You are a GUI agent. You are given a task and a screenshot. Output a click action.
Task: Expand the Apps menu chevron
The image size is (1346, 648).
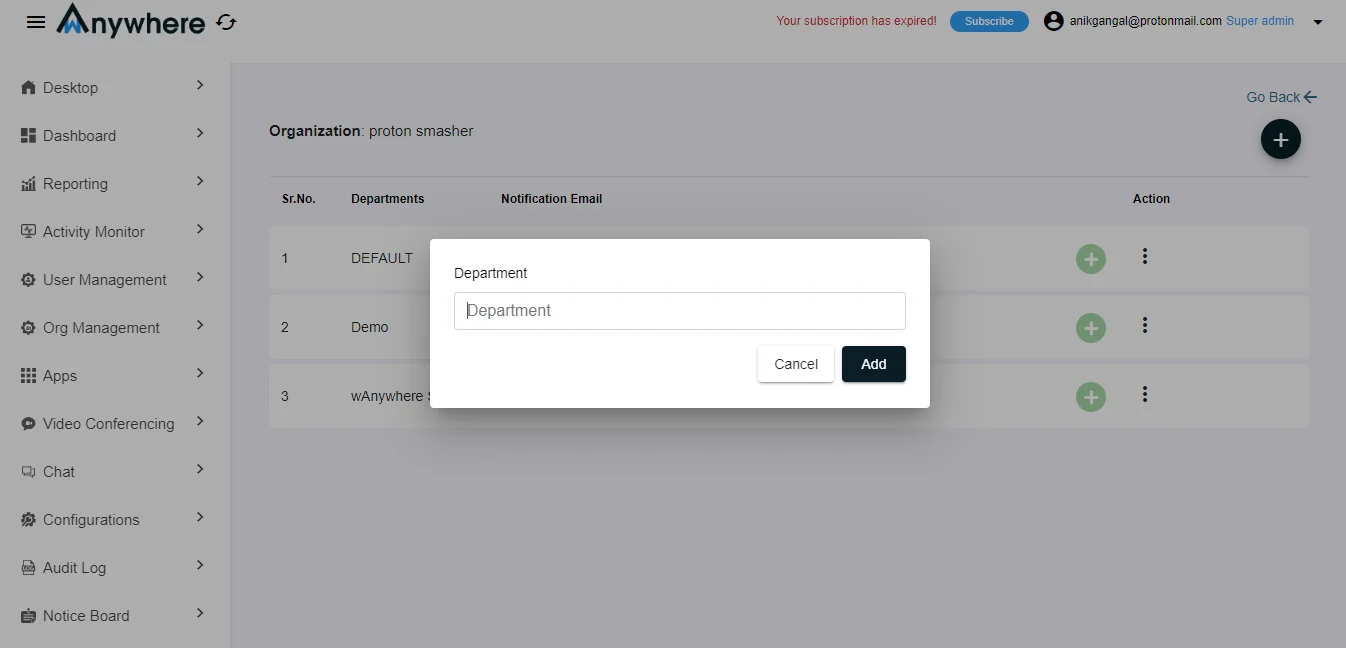click(200, 373)
